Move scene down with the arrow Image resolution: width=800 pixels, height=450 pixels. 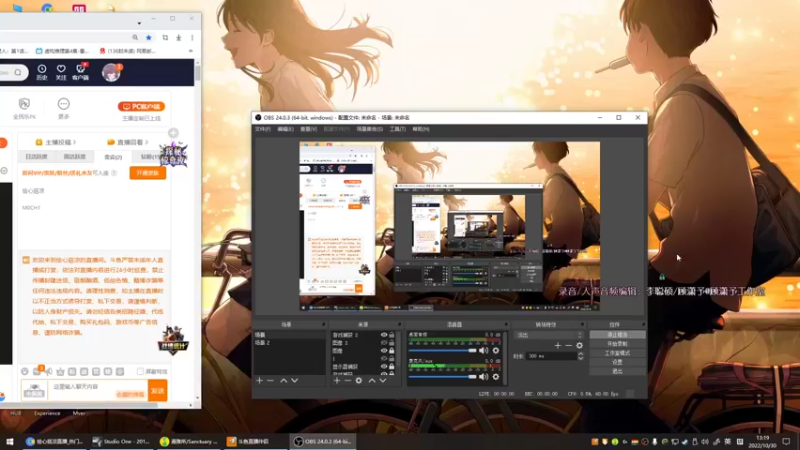click(294, 381)
